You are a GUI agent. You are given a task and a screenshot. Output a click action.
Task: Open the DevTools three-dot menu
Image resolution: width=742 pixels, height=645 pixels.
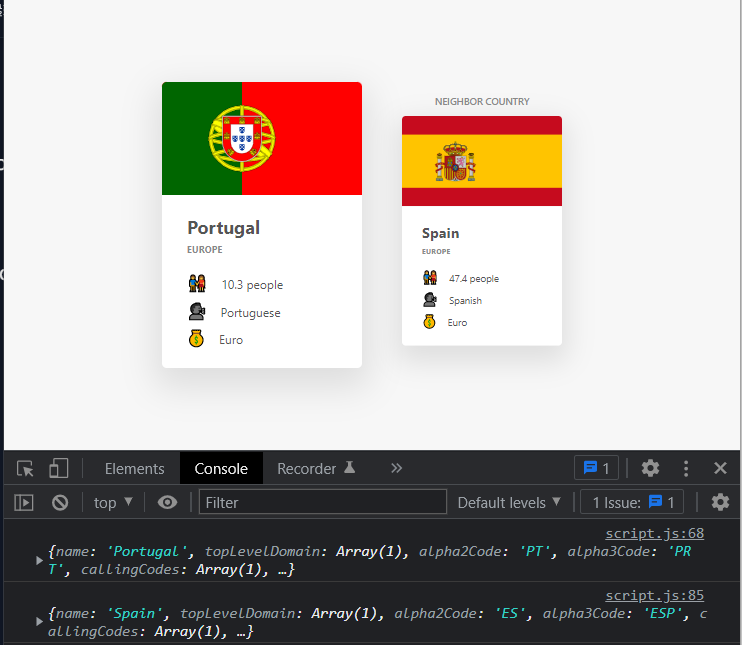click(x=686, y=468)
